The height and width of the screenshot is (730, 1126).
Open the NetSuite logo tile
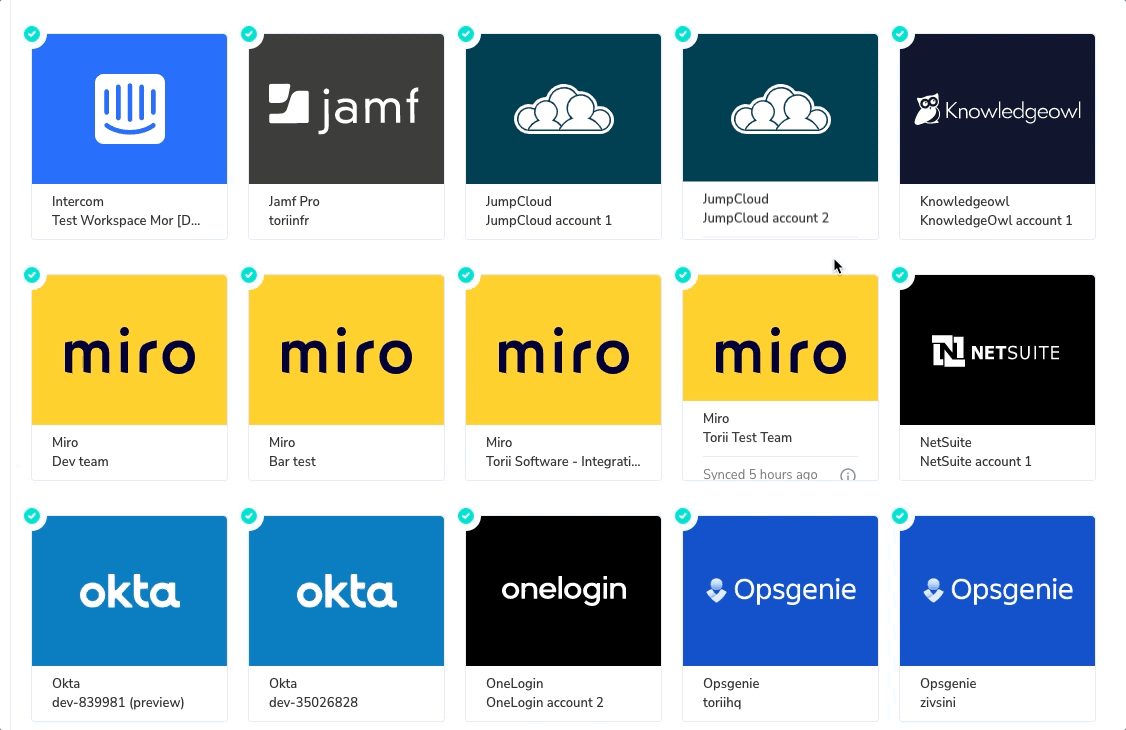[x=997, y=350]
